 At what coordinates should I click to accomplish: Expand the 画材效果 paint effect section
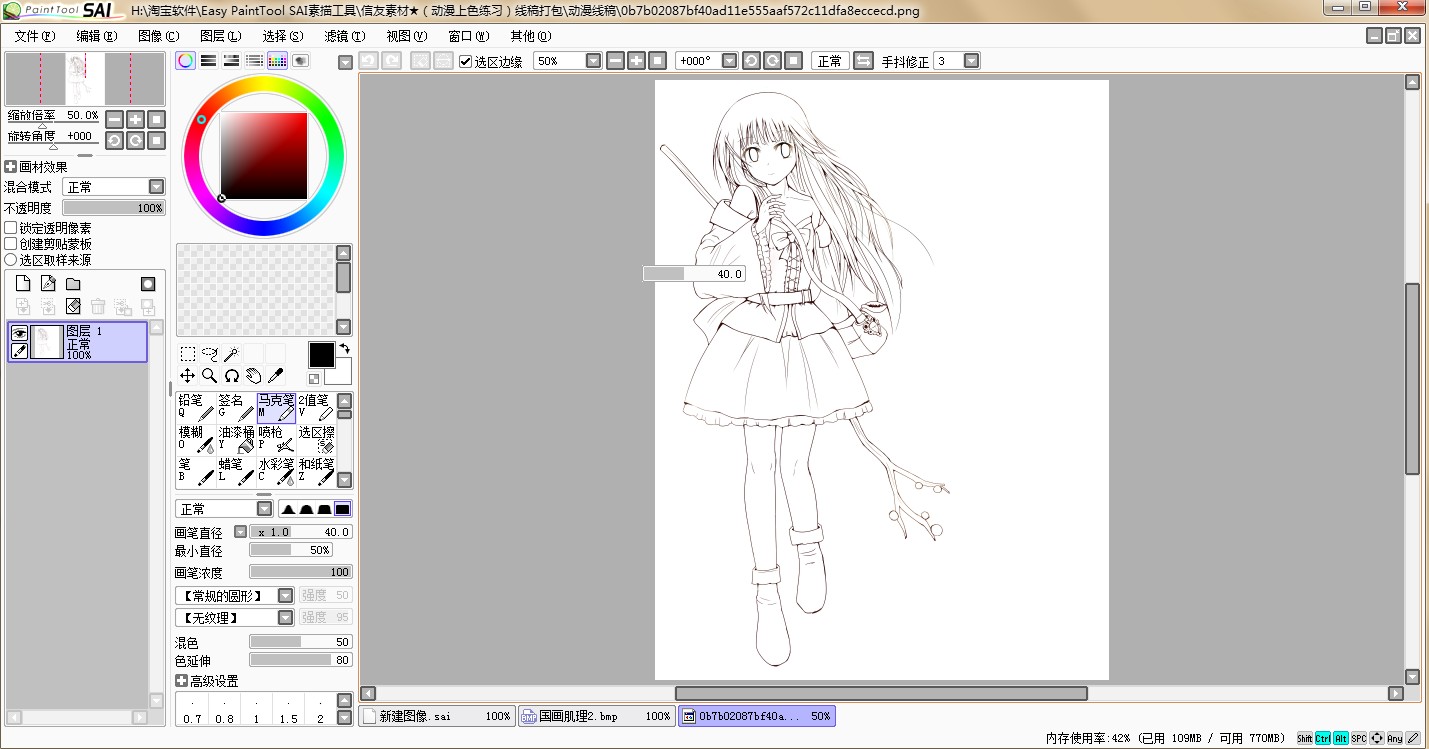click(x=11, y=167)
